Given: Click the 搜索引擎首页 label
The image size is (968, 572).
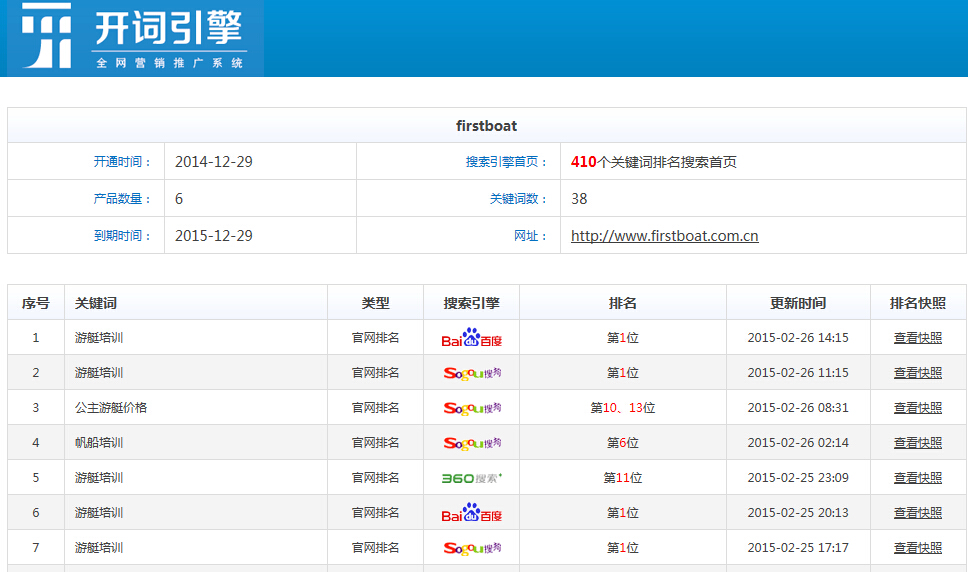Looking at the screenshot, I should click(x=506, y=162).
